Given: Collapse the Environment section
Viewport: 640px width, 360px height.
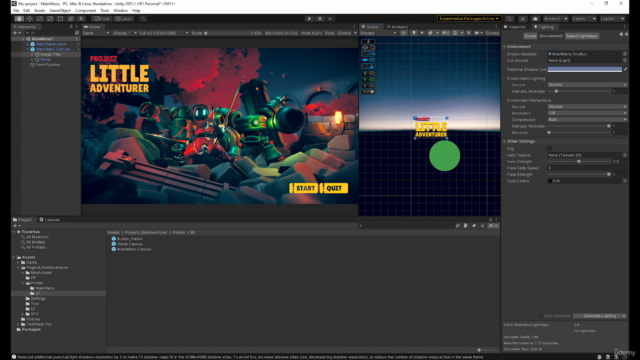Looking at the screenshot, I should pyautogui.click(x=504, y=47).
